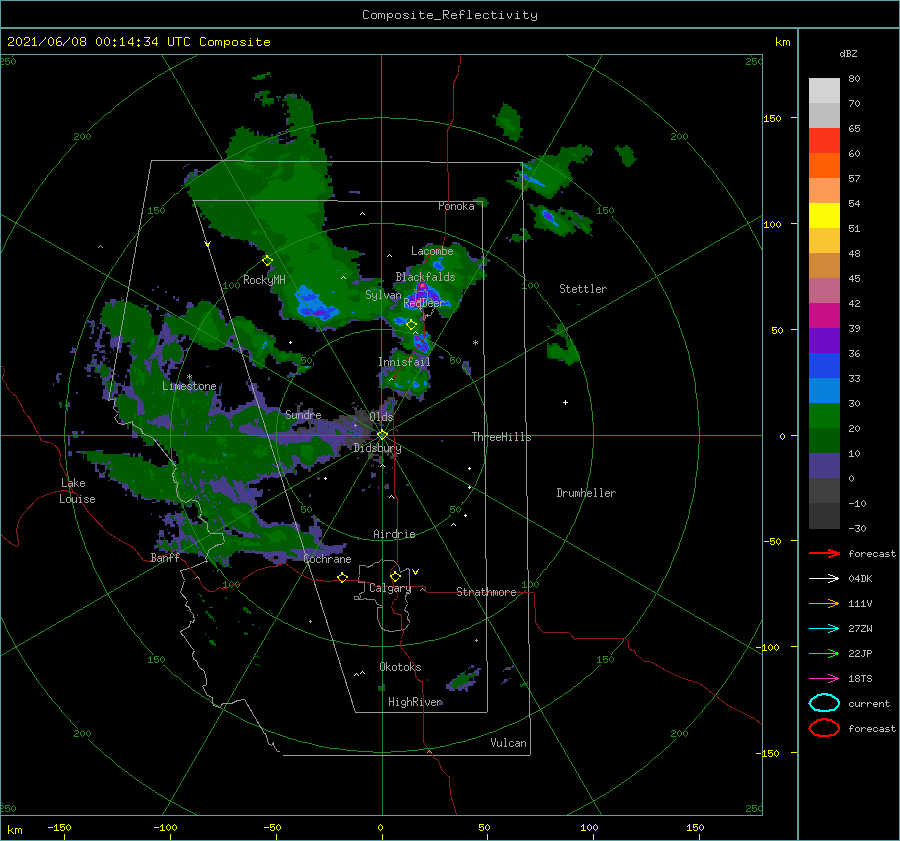Click the Vulcan city label
900x841 pixels.
click(x=508, y=743)
